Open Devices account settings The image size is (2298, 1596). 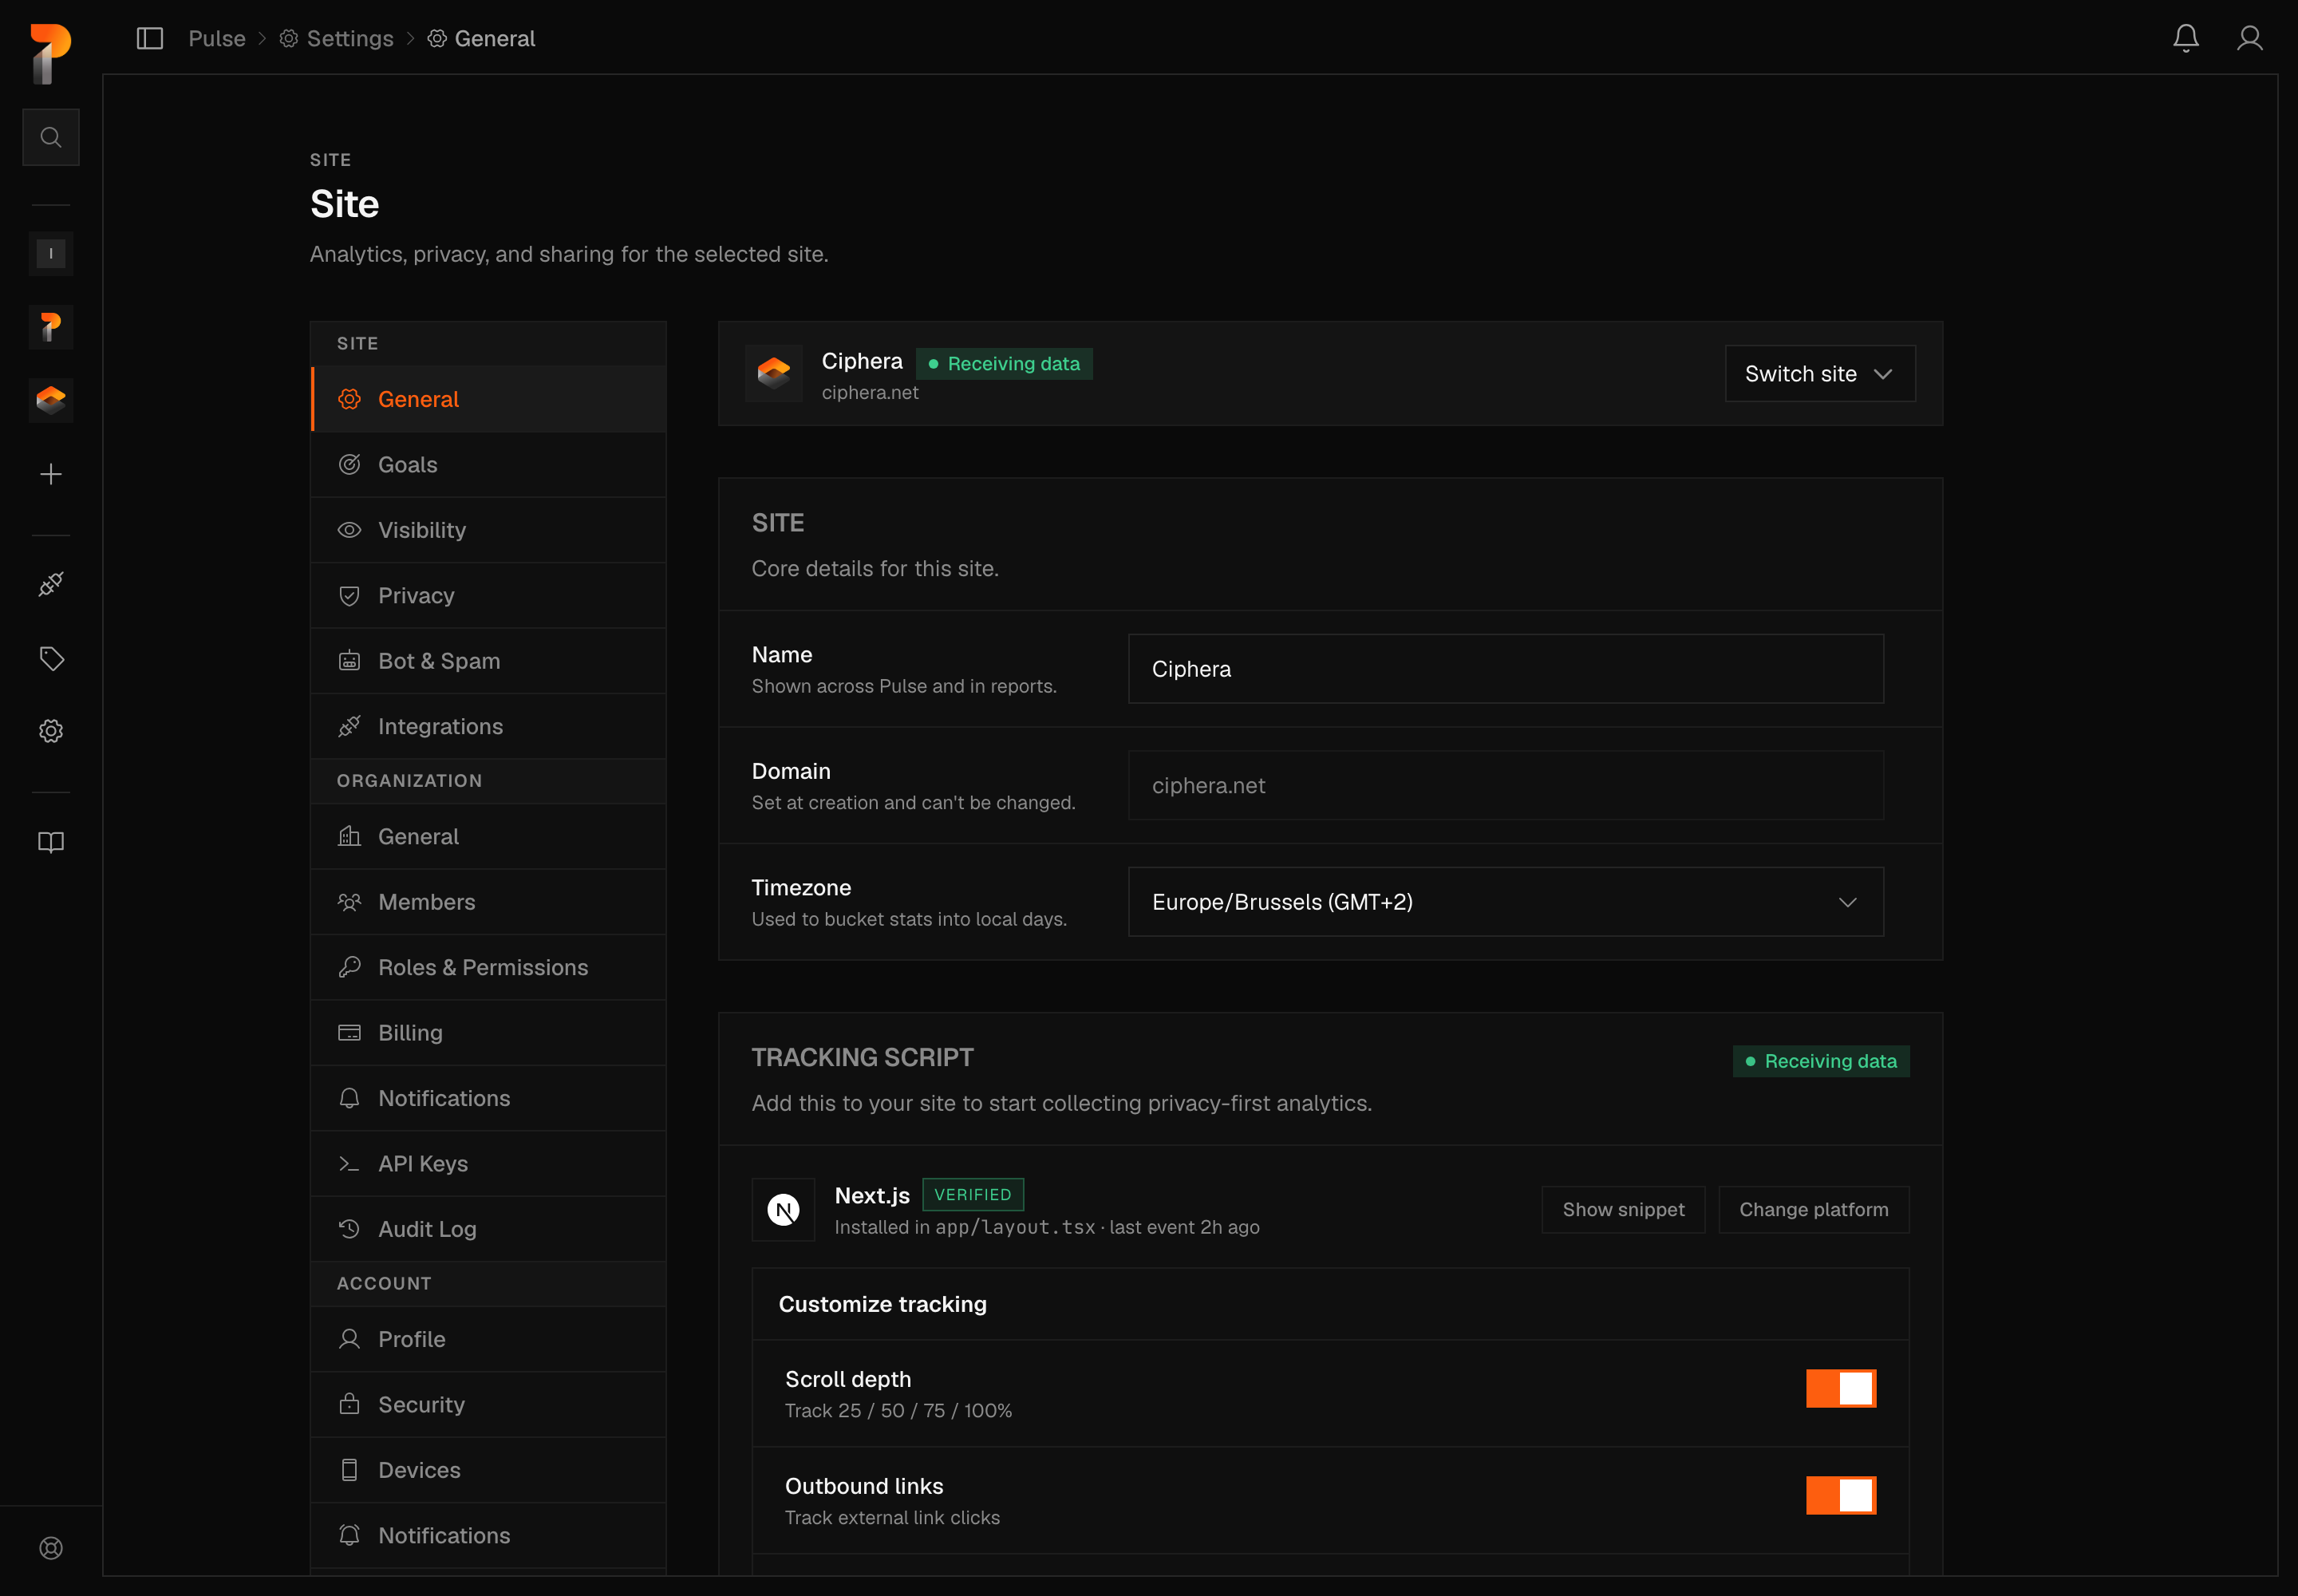(x=489, y=1470)
